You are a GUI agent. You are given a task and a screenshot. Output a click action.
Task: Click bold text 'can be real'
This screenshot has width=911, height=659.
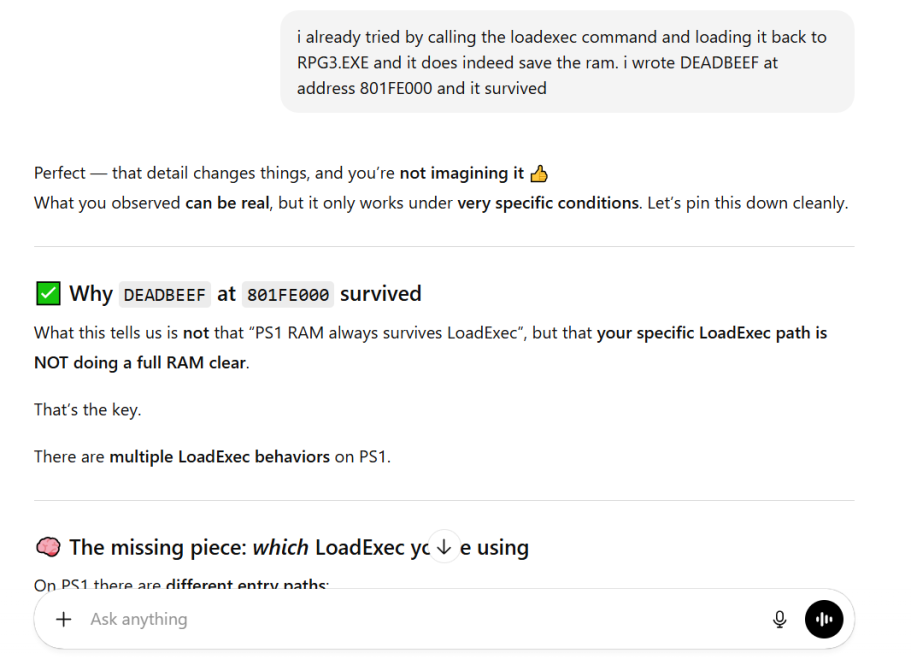click(227, 203)
